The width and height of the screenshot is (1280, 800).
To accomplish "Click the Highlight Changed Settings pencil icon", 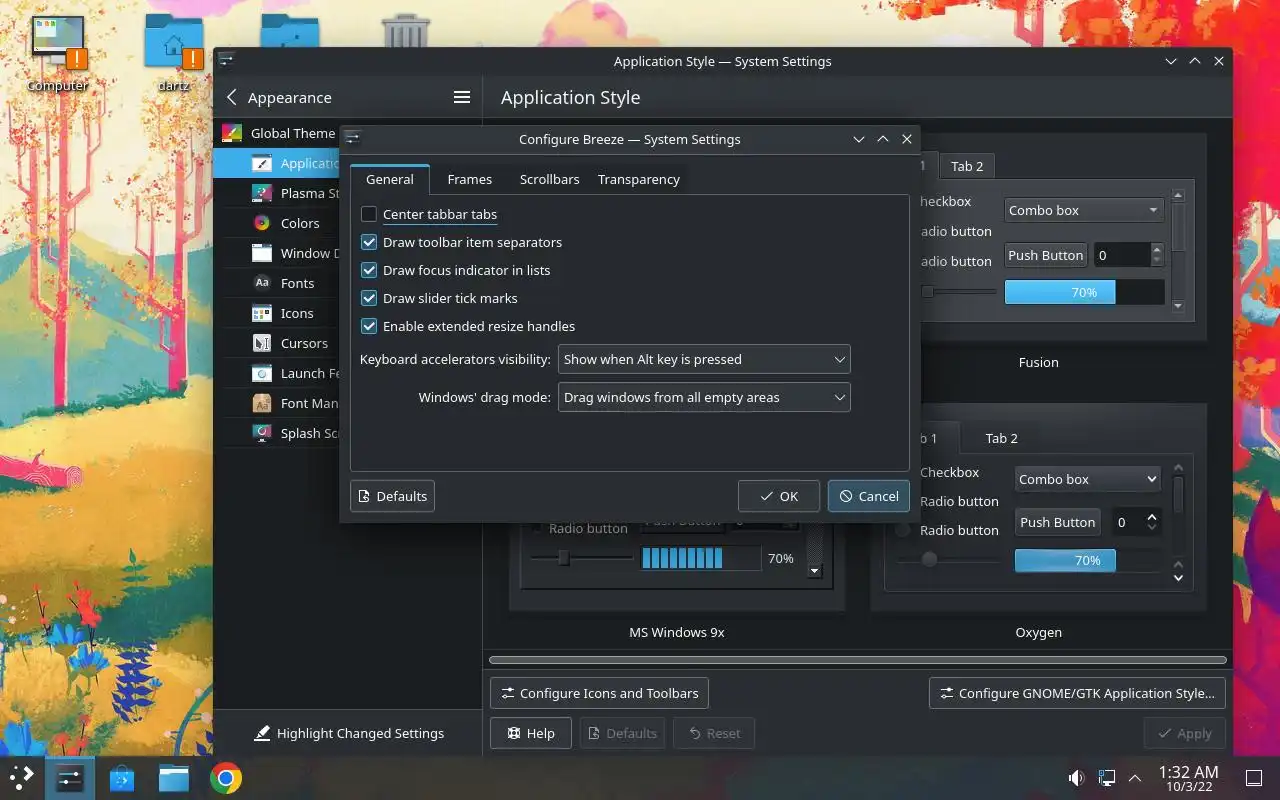I will click(x=262, y=733).
